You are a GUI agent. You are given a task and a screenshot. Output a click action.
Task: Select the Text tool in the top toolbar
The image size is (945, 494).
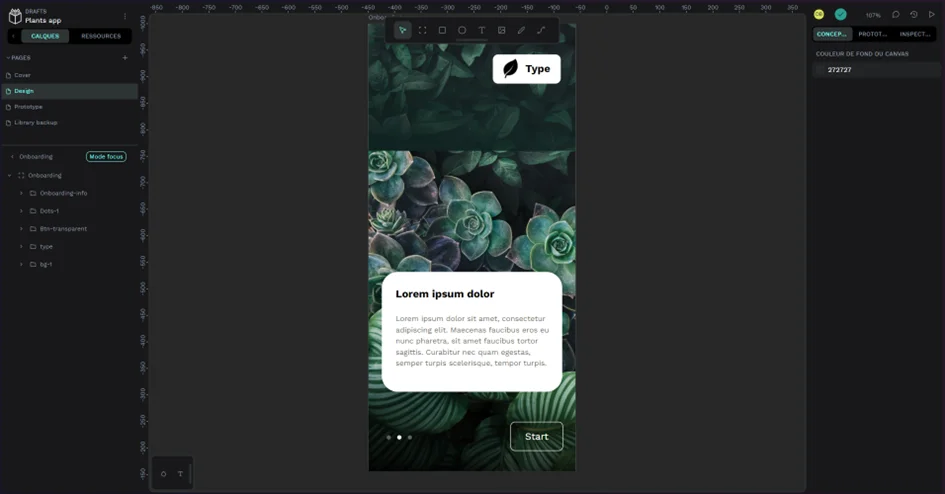click(x=481, y=30)
